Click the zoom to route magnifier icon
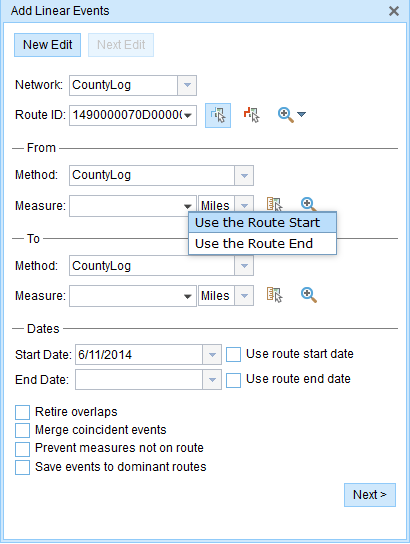The image size is (410, 544). click(285, 115)
